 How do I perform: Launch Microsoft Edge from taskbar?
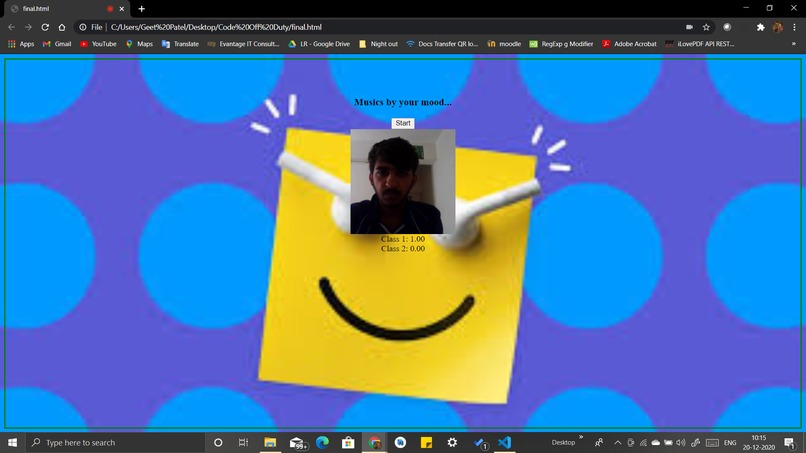[322, 443]
